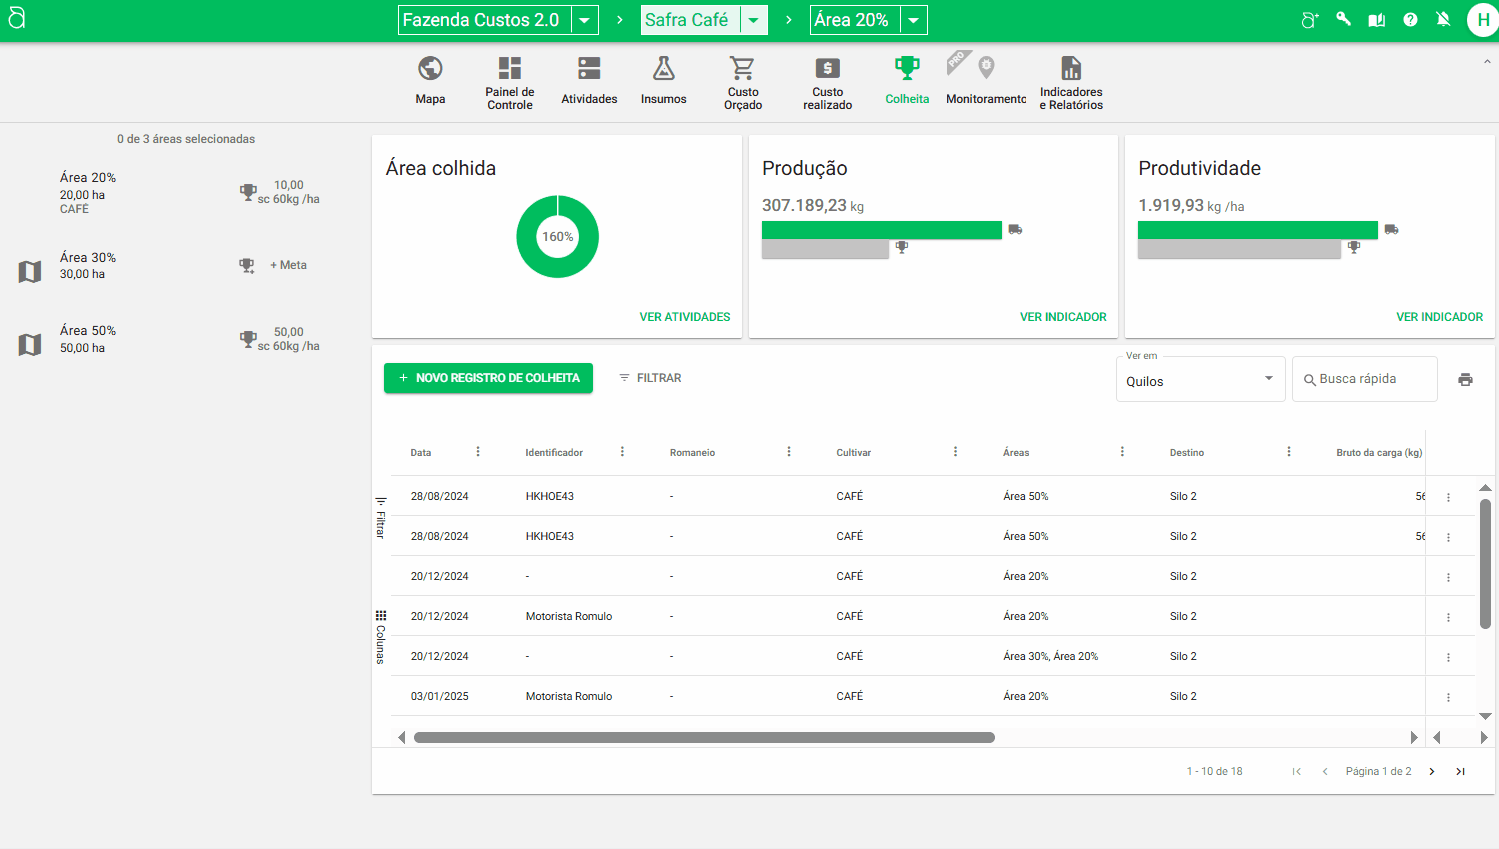
Task: Click the horizontal table scrollbar
Action: click(704, 738)
